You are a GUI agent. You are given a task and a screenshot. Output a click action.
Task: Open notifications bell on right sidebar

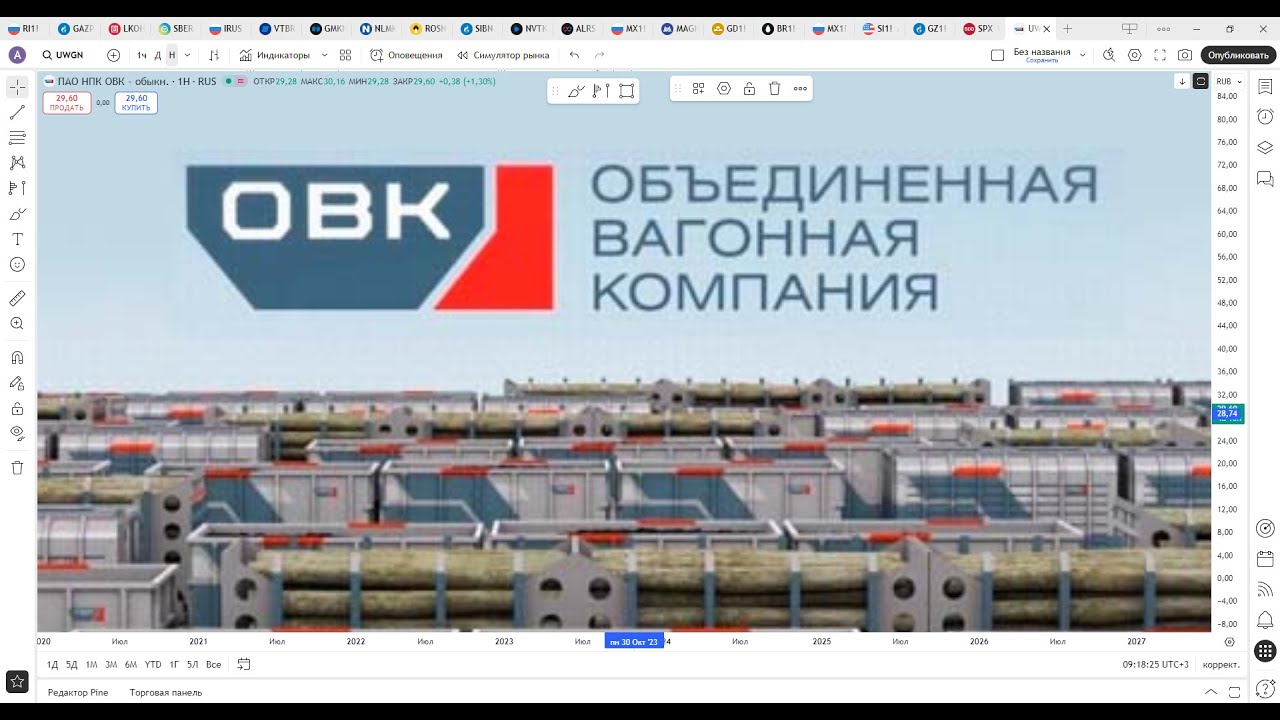1265,620
